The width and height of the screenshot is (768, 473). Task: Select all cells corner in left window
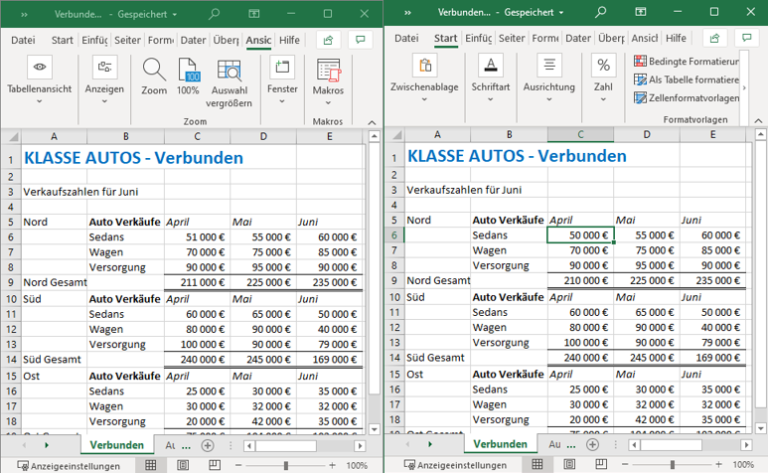(11, 137)
